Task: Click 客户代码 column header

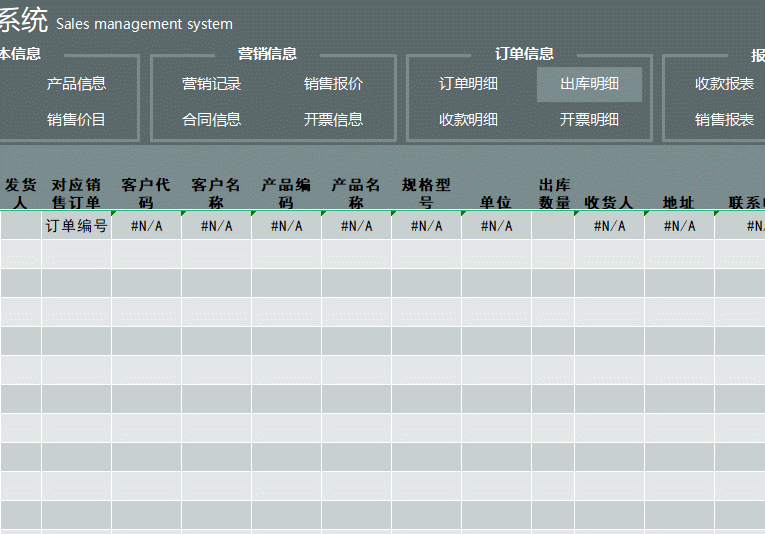Action: point(146,193)
